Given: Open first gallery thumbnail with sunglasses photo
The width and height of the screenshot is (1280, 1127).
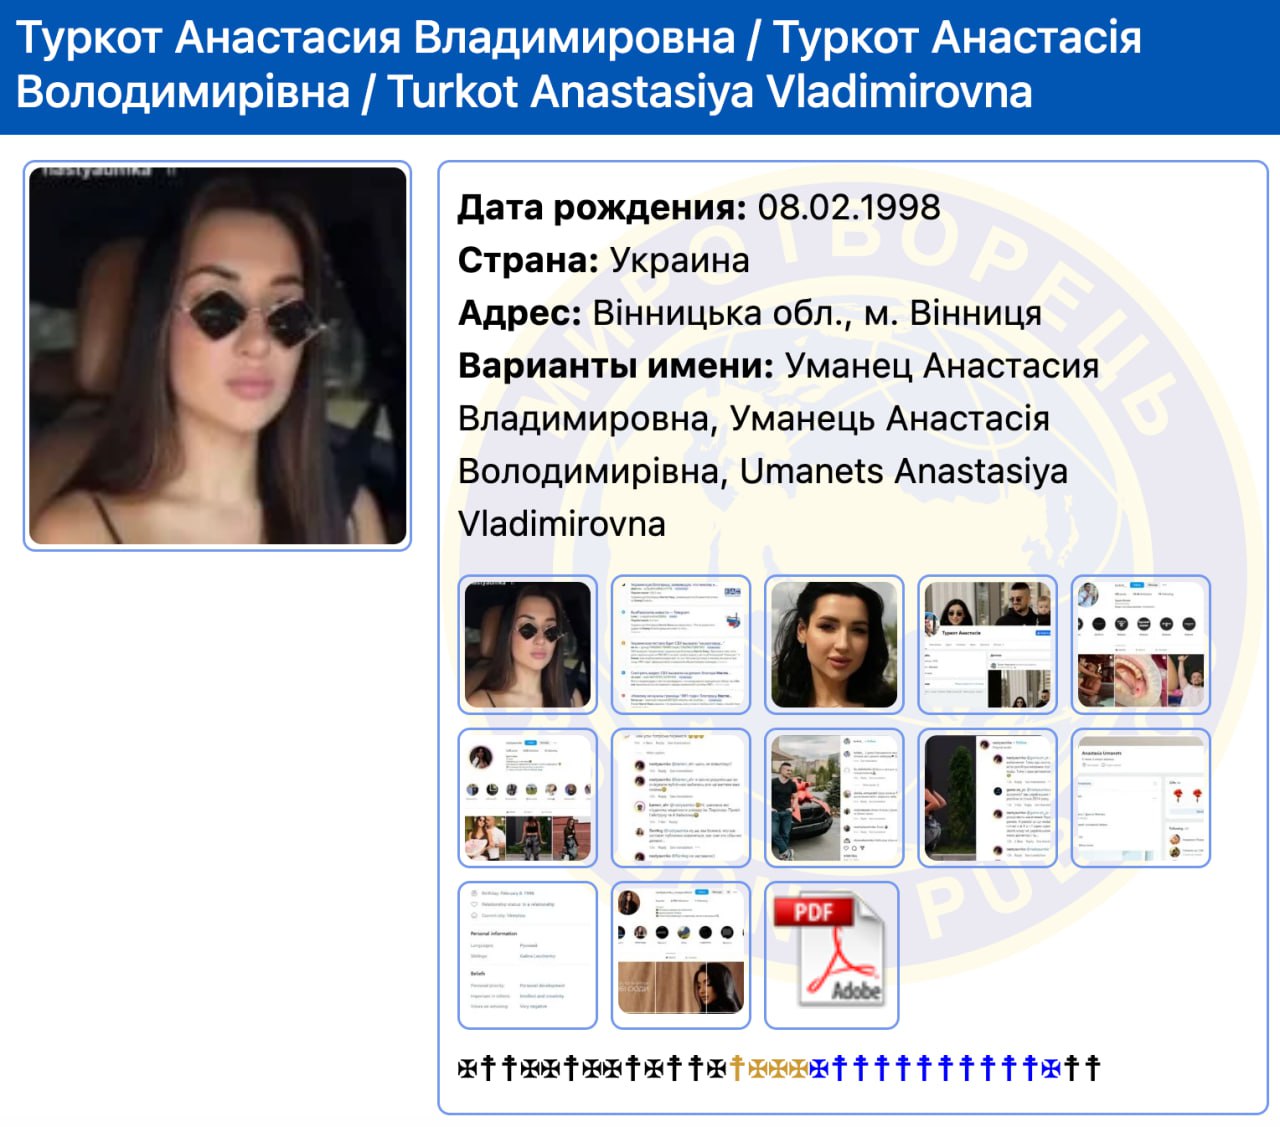Looking at the screenshot, I should click(528, 644).
